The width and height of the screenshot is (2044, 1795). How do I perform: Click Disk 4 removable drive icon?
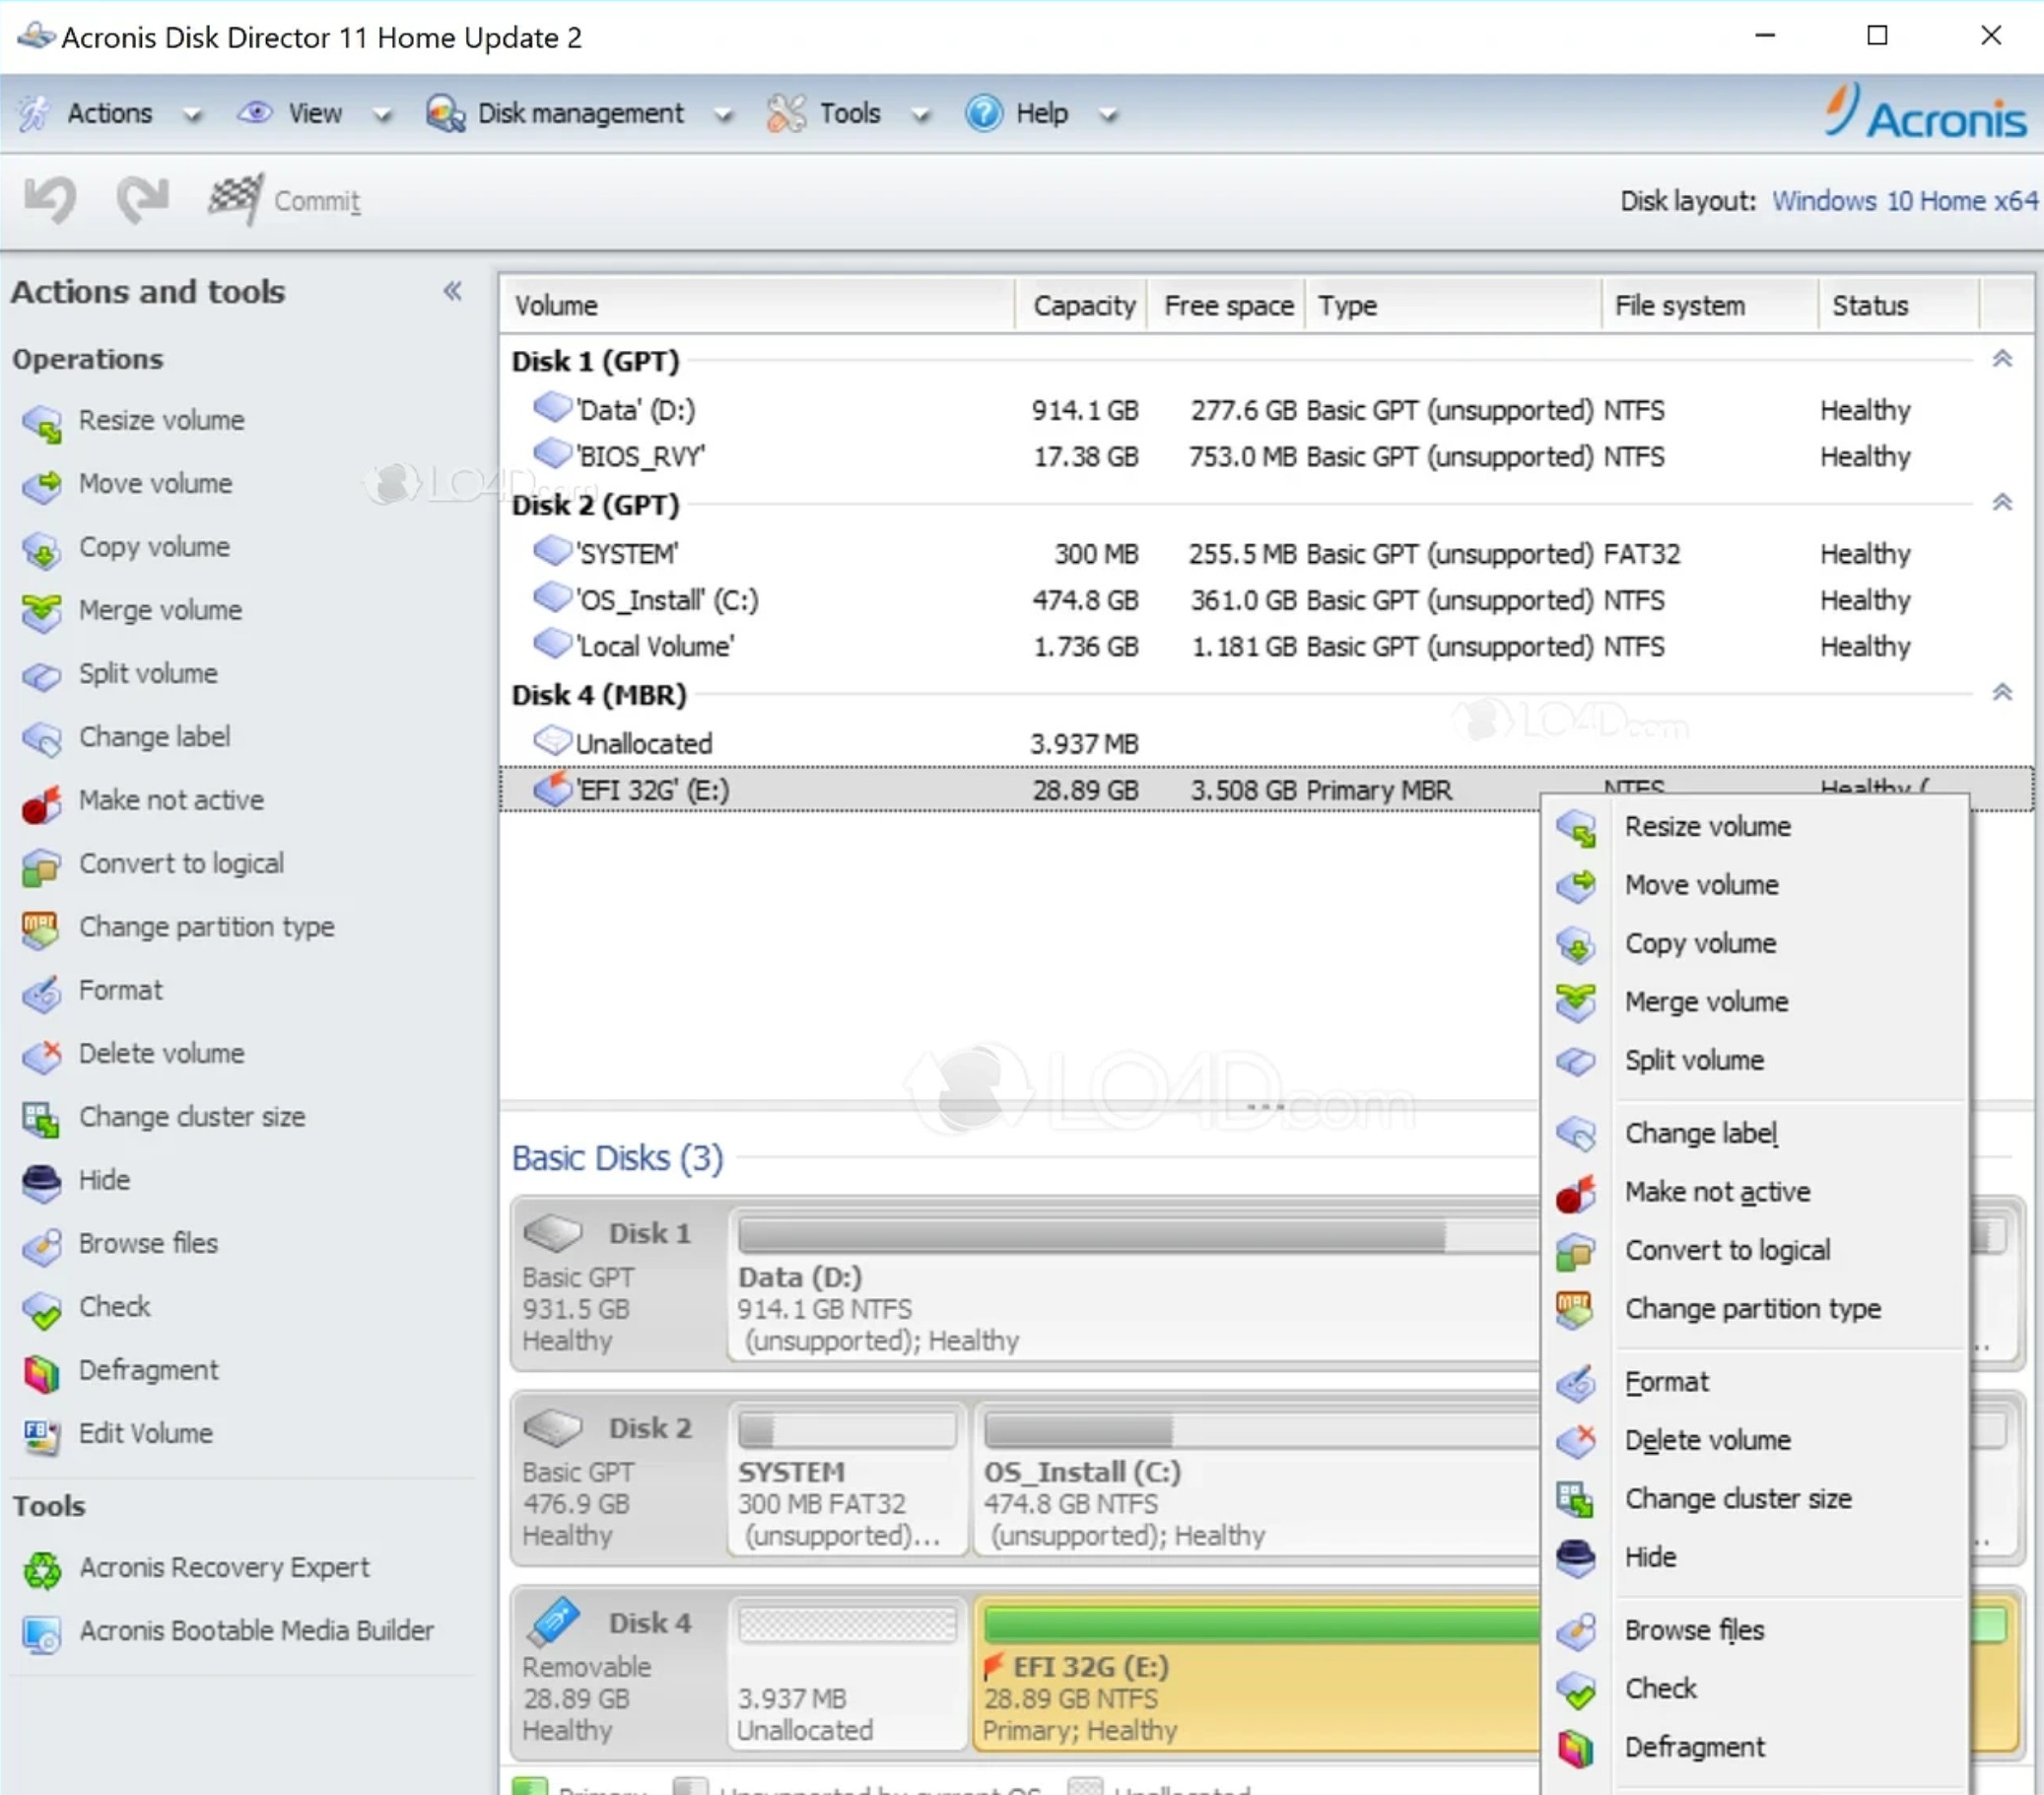coord(553,1622)
